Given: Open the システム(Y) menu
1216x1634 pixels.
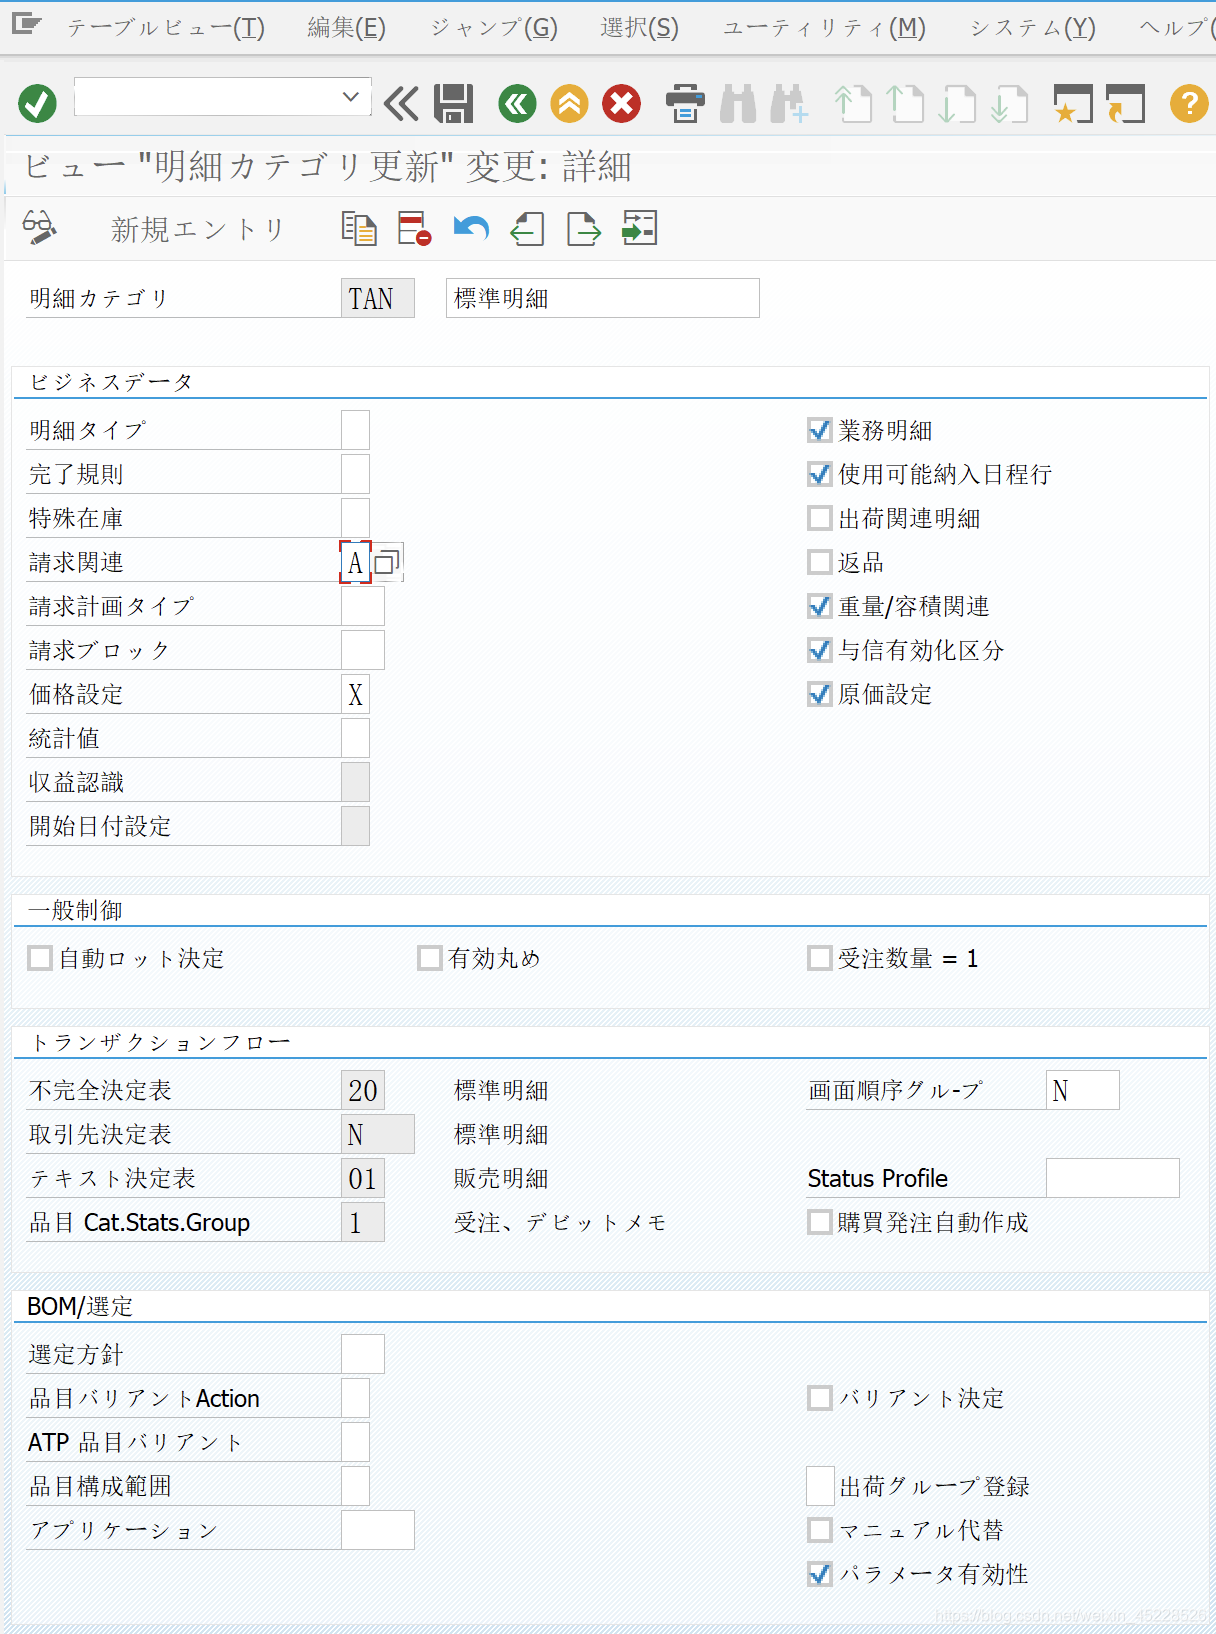Looking at the screenshot, I should pyautogui.click(x=1033, y=27).
